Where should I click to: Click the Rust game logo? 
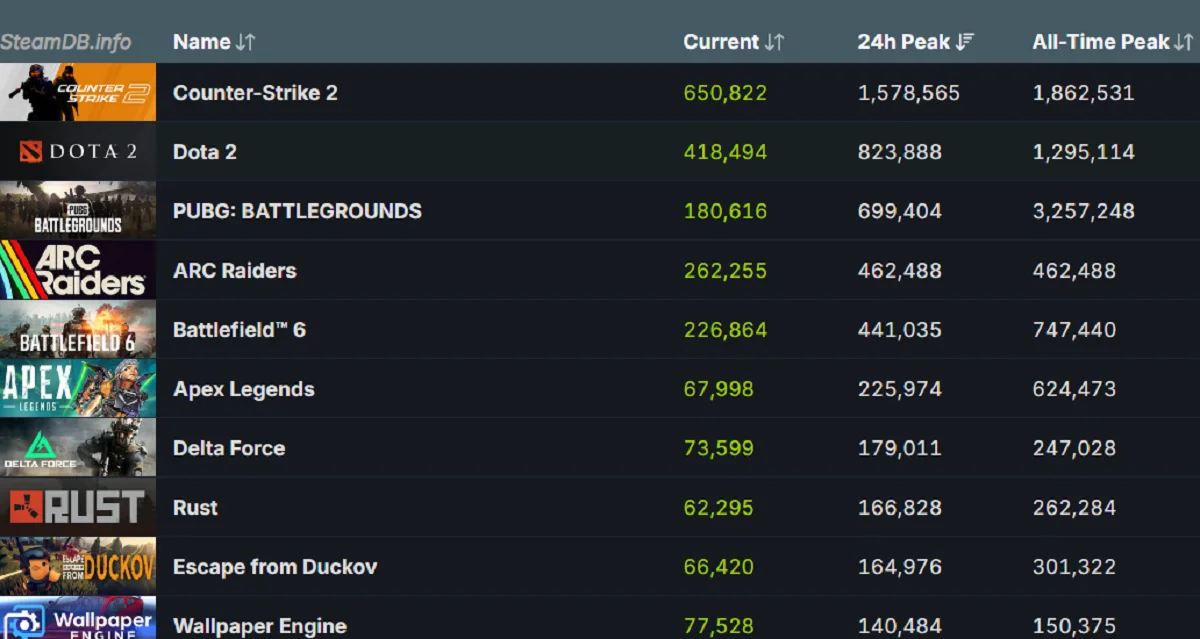(78, 507)
